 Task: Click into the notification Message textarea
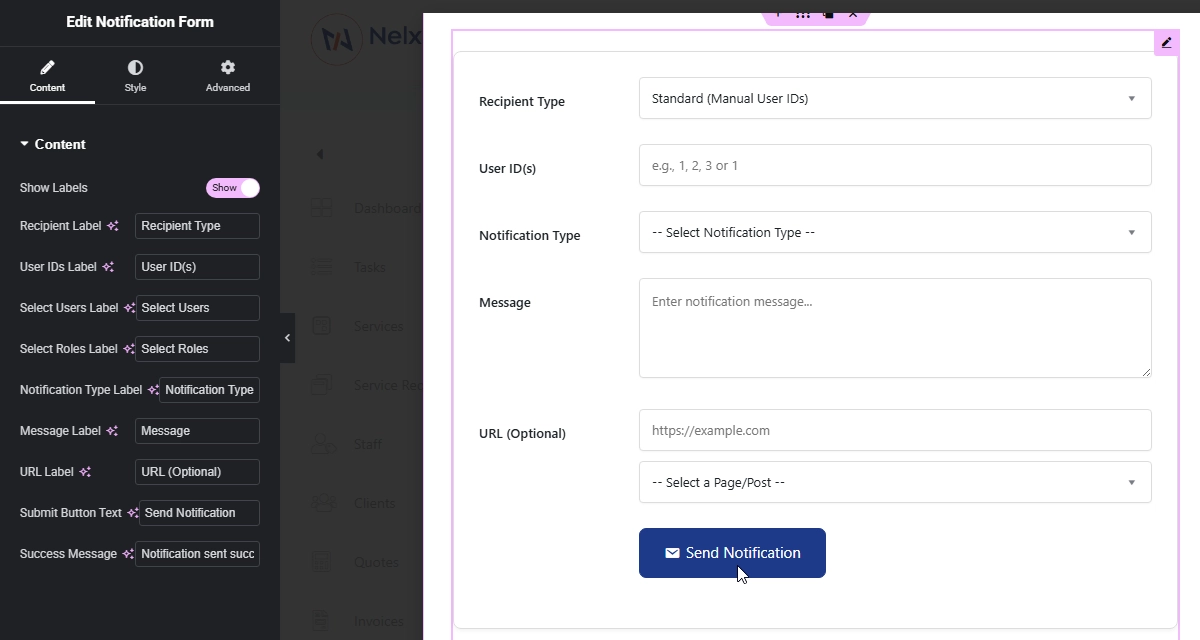[895, 328]
